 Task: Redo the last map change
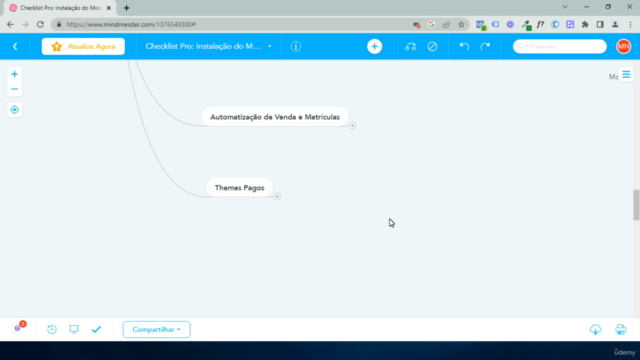485,47
